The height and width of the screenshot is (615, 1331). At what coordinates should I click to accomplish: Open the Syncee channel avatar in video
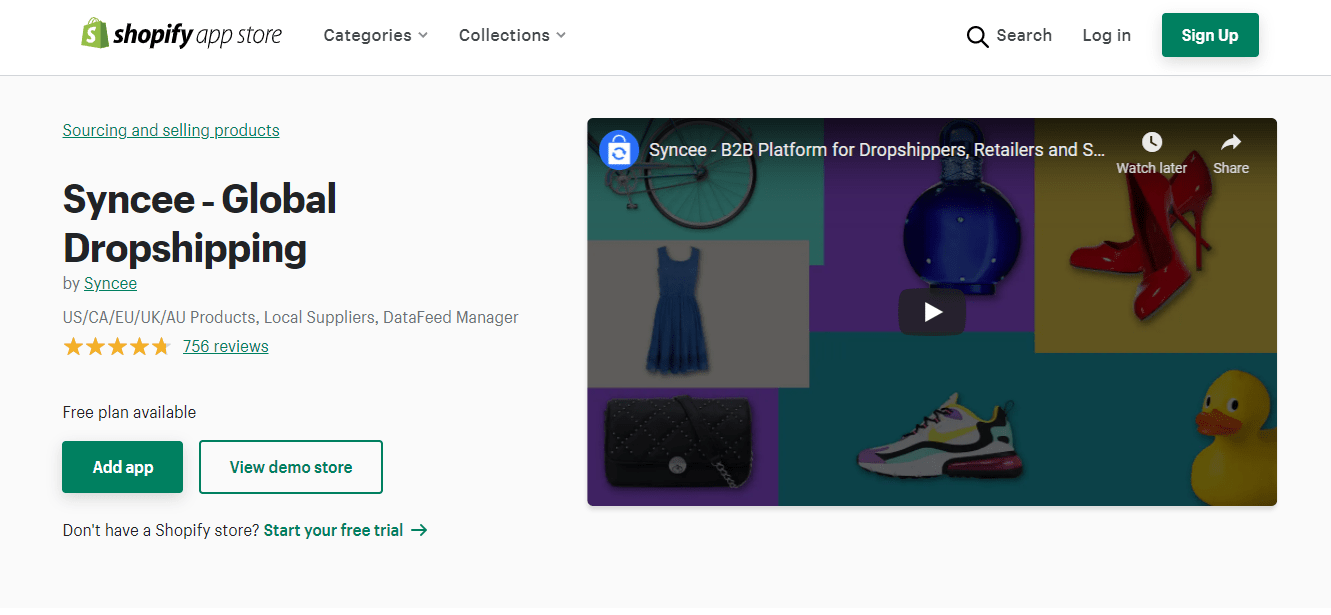point(619,150)
